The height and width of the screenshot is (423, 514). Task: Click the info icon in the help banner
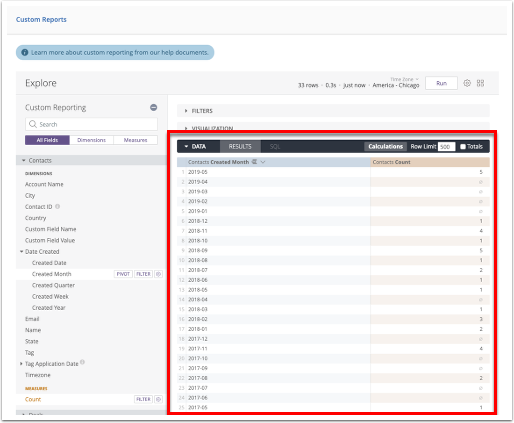(x=25, y=52)
